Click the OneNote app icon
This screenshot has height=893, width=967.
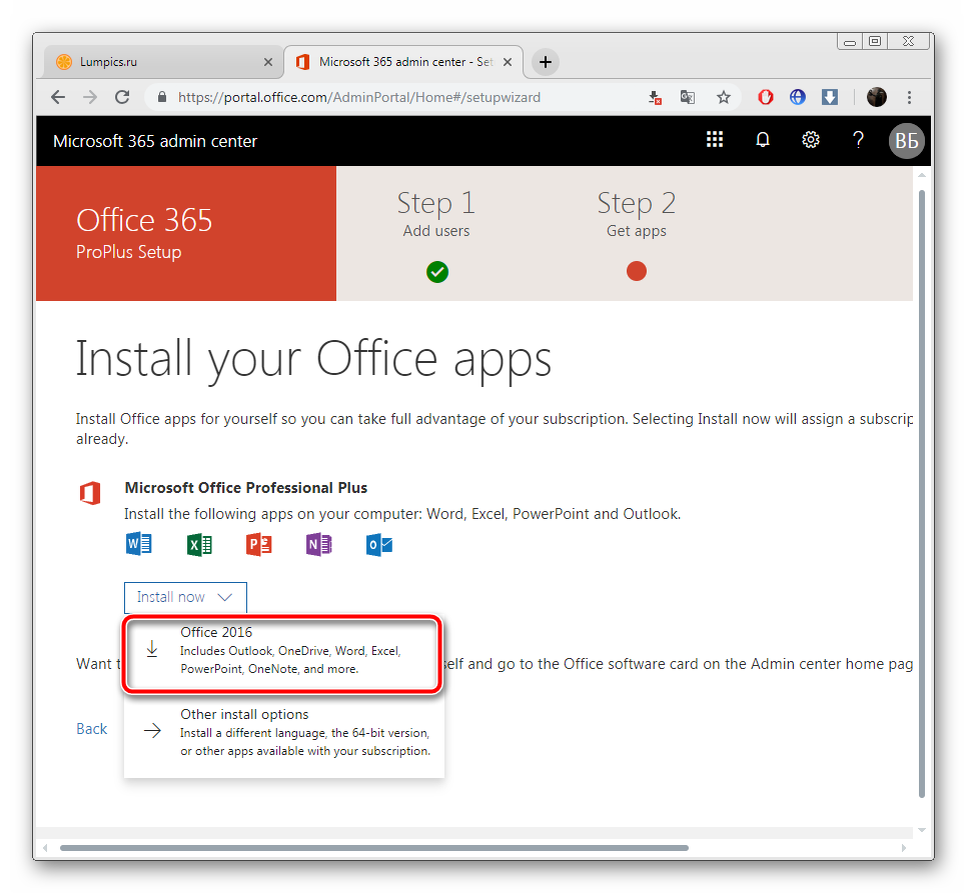[x=319, y=545]
